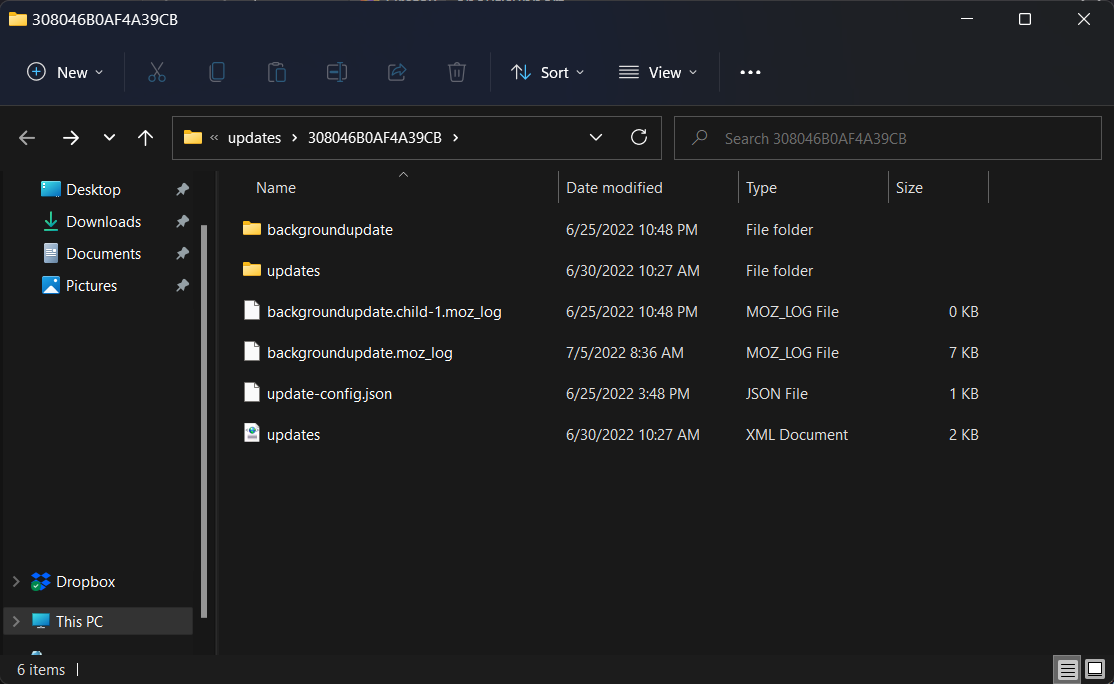
Task: Click the updates breadcrumb in address bar
Action: [x=254, y=138]
